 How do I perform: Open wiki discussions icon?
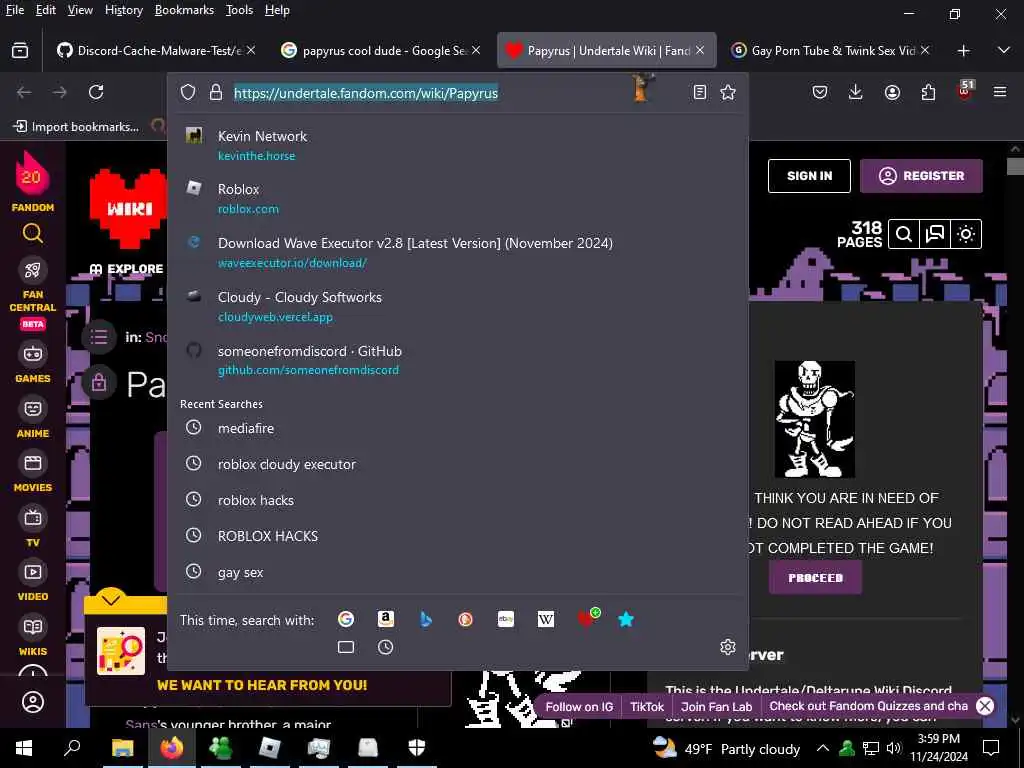(x=935, y=234)
